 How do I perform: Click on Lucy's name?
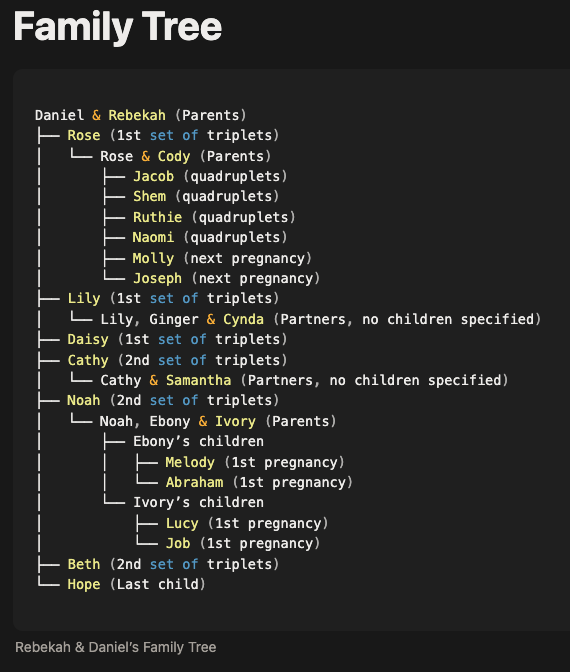click(182, 523)
